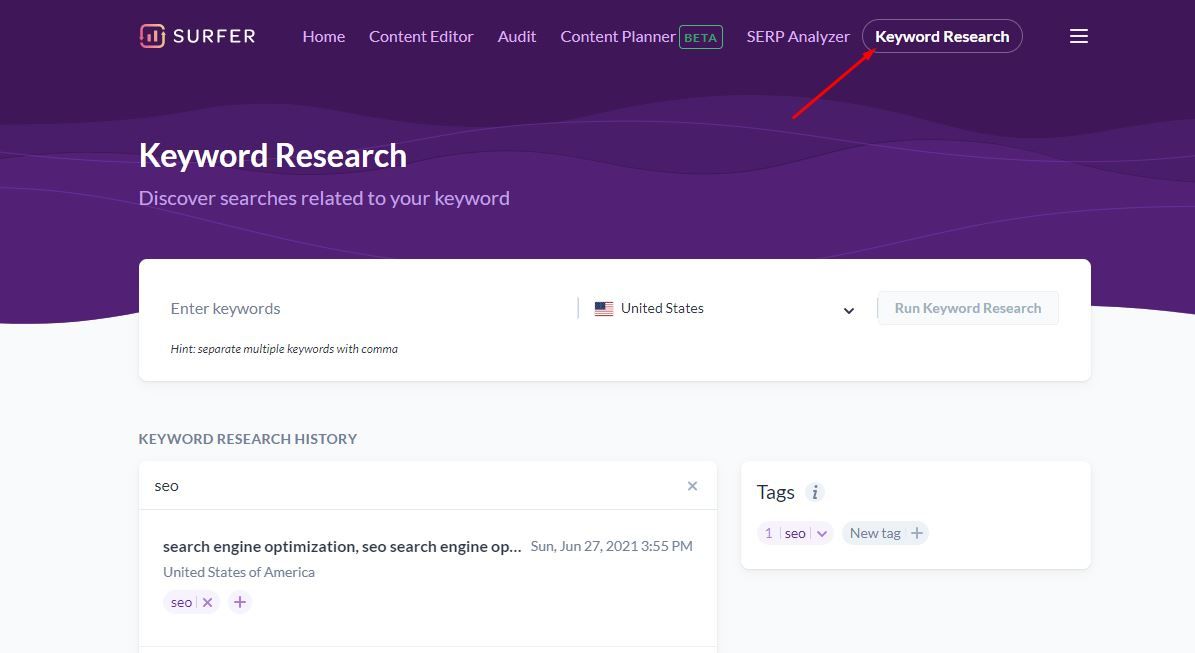This screenshot has height=653, width=1195.
Task: Open Content Planner beta
Action: (x=641, y=37)
